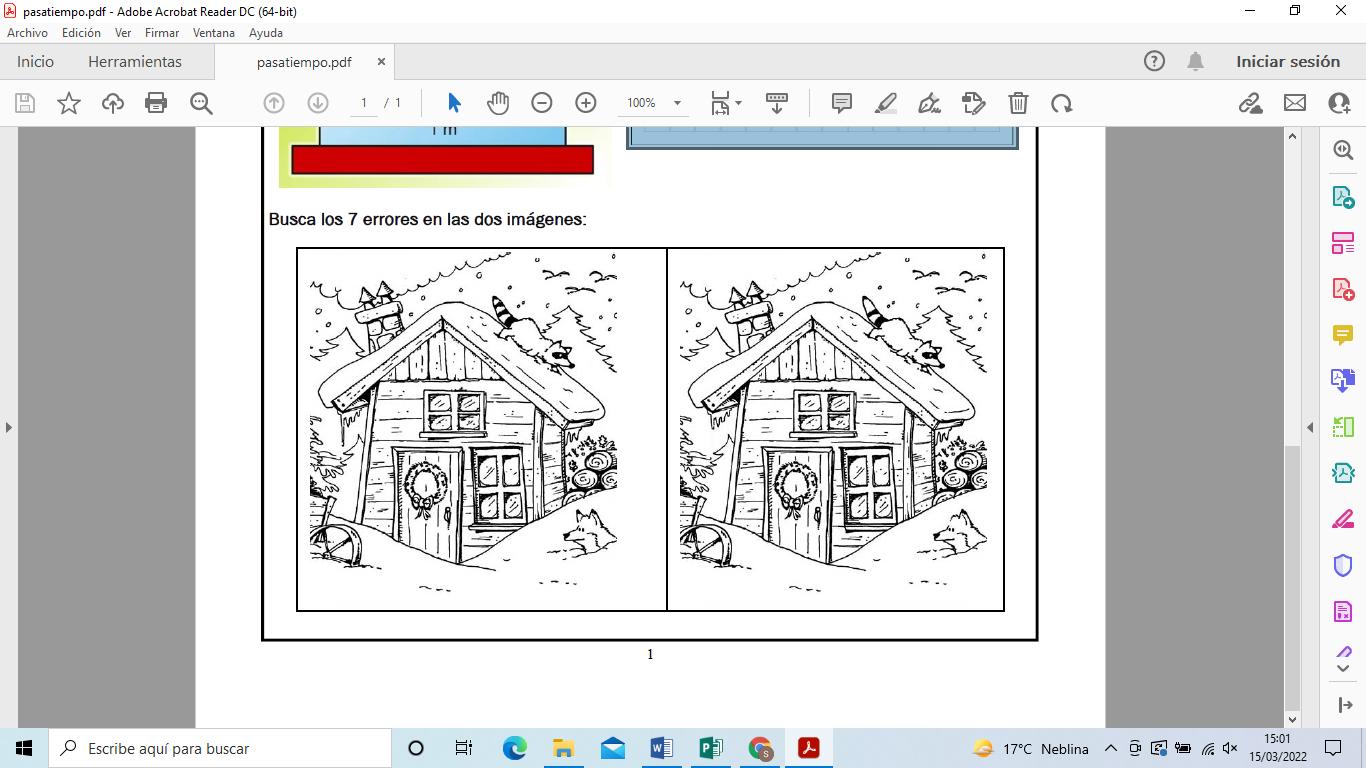Image resolution: width=1366 pixels, height=768 pixels.
Task: Open the Ver menu
Action: click(123, 33)
